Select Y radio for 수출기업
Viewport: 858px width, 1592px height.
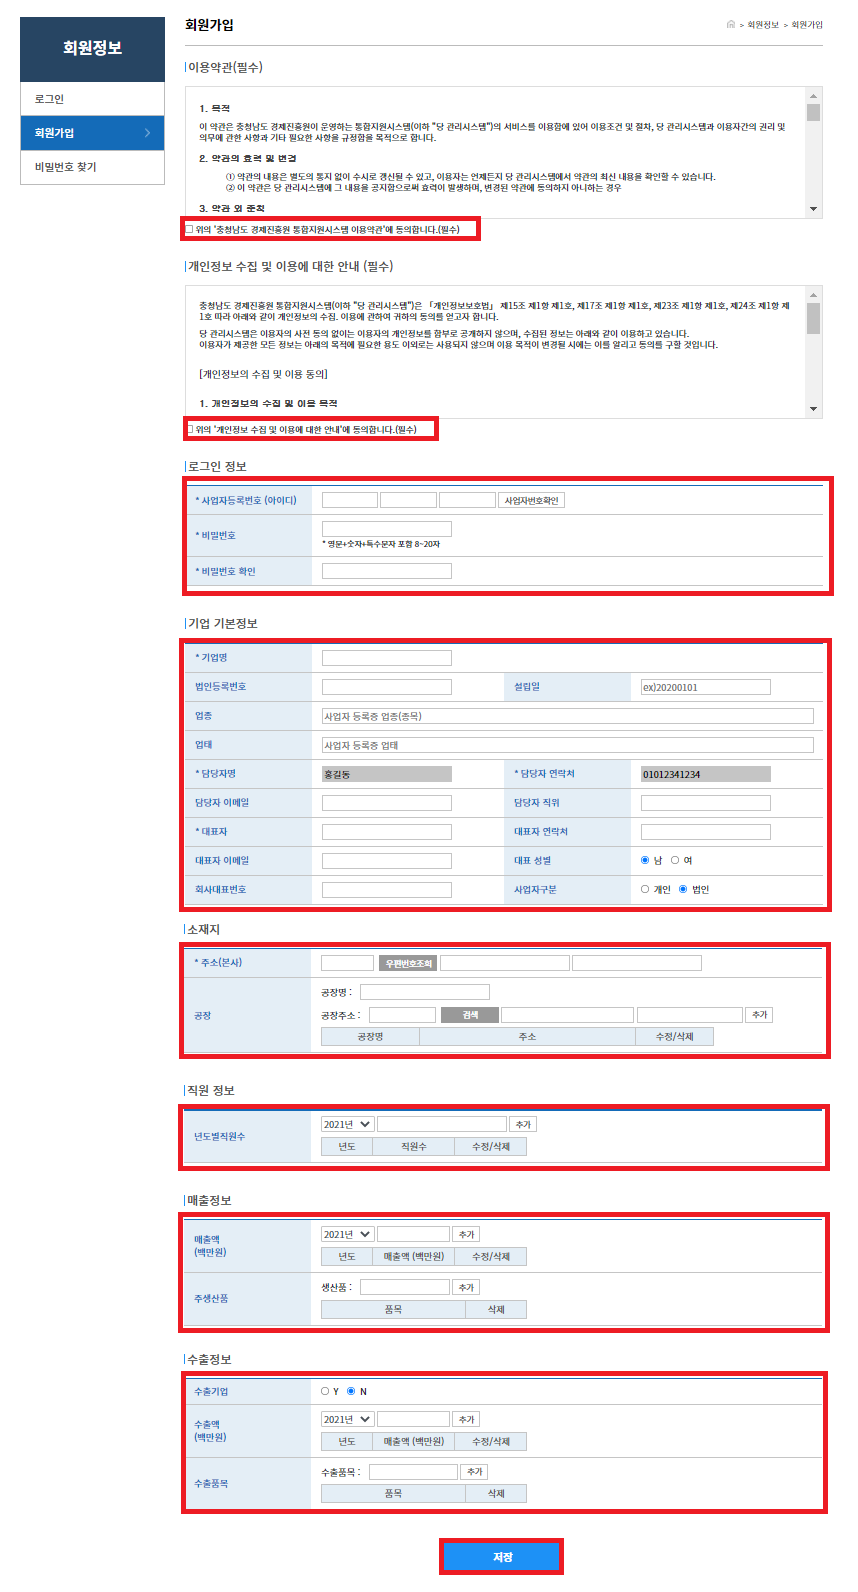coord(325,1391)
